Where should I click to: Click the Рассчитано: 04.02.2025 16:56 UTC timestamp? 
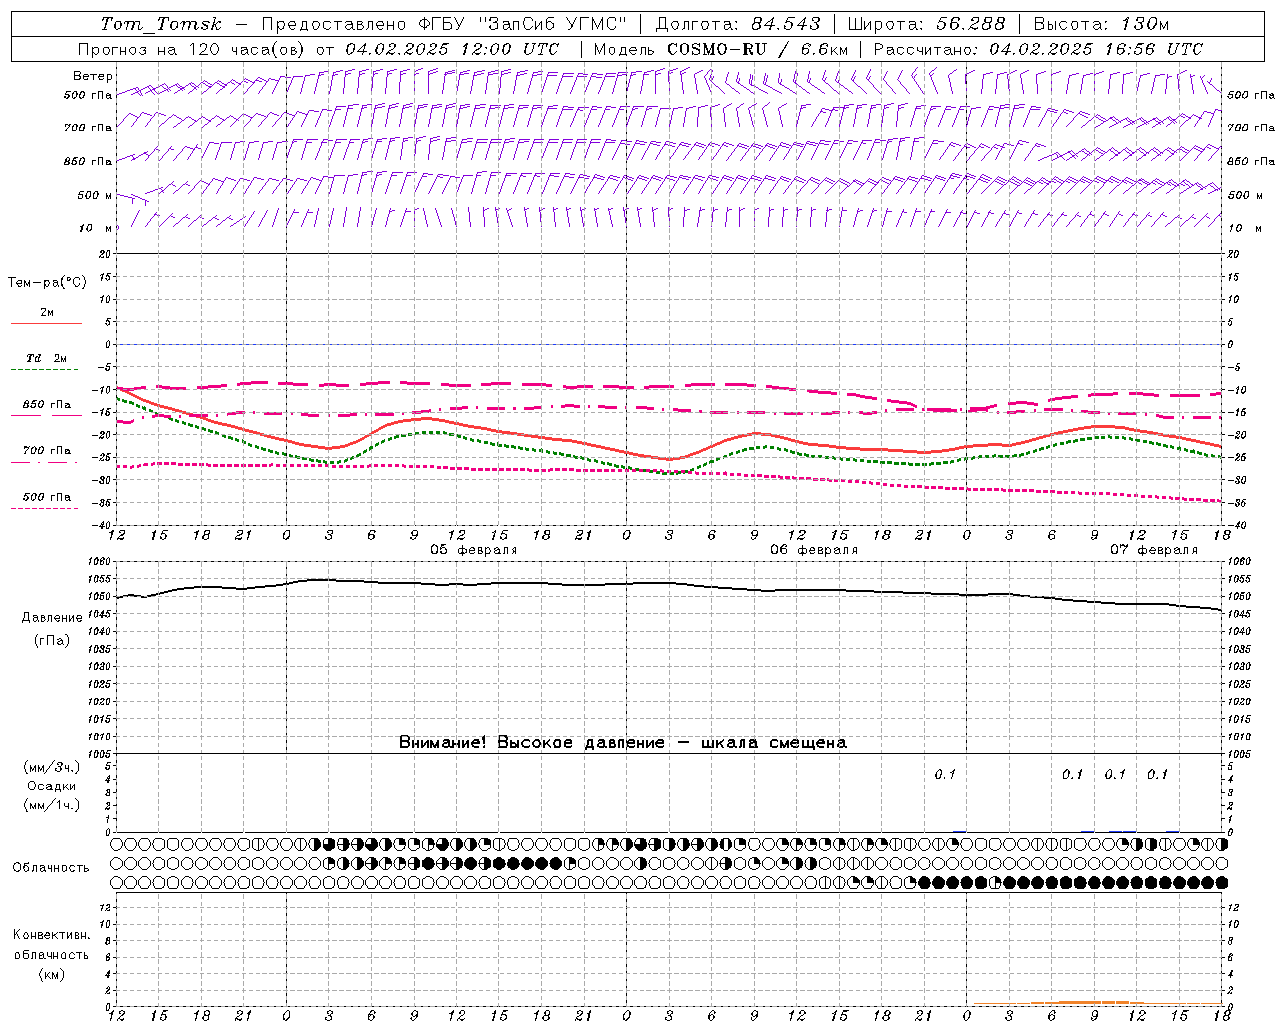(x=1038, y=49)
